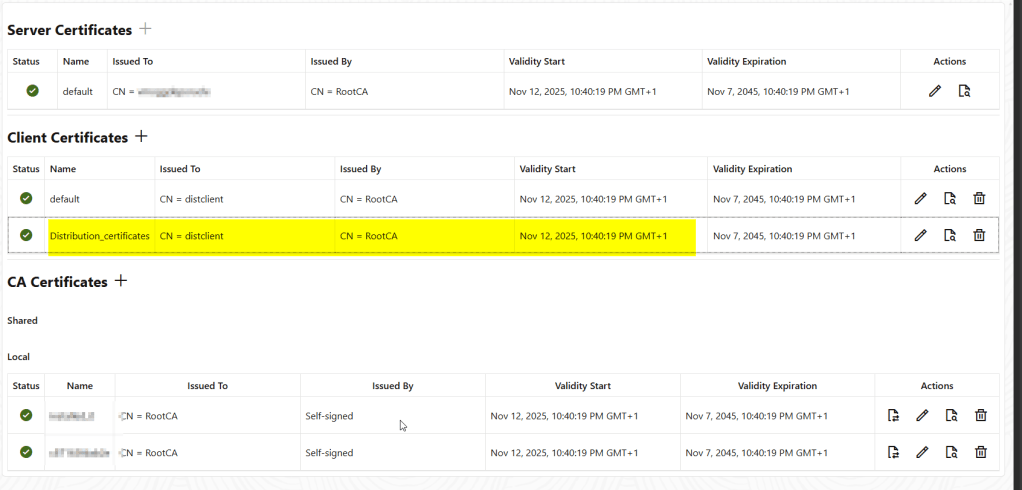Open details for default client certificate
The image size is (1022, 490).
950,198
